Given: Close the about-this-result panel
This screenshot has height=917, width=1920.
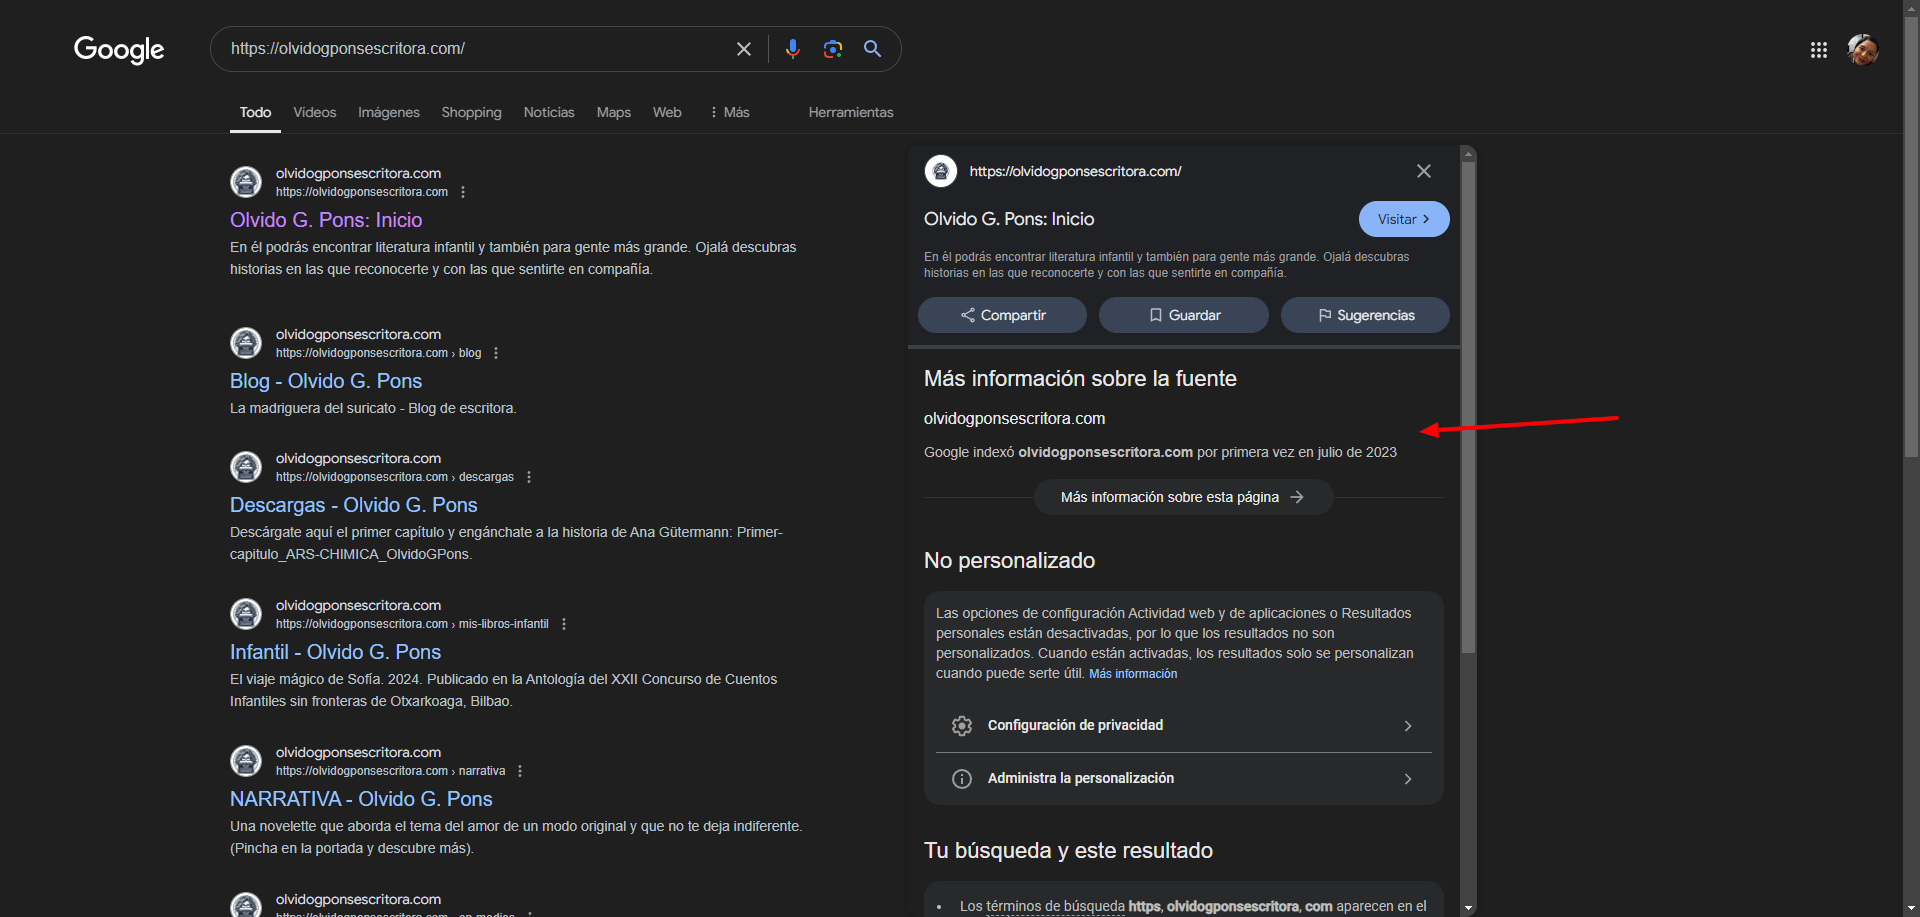Looking at the screenshot, I should pos(1424,171).
